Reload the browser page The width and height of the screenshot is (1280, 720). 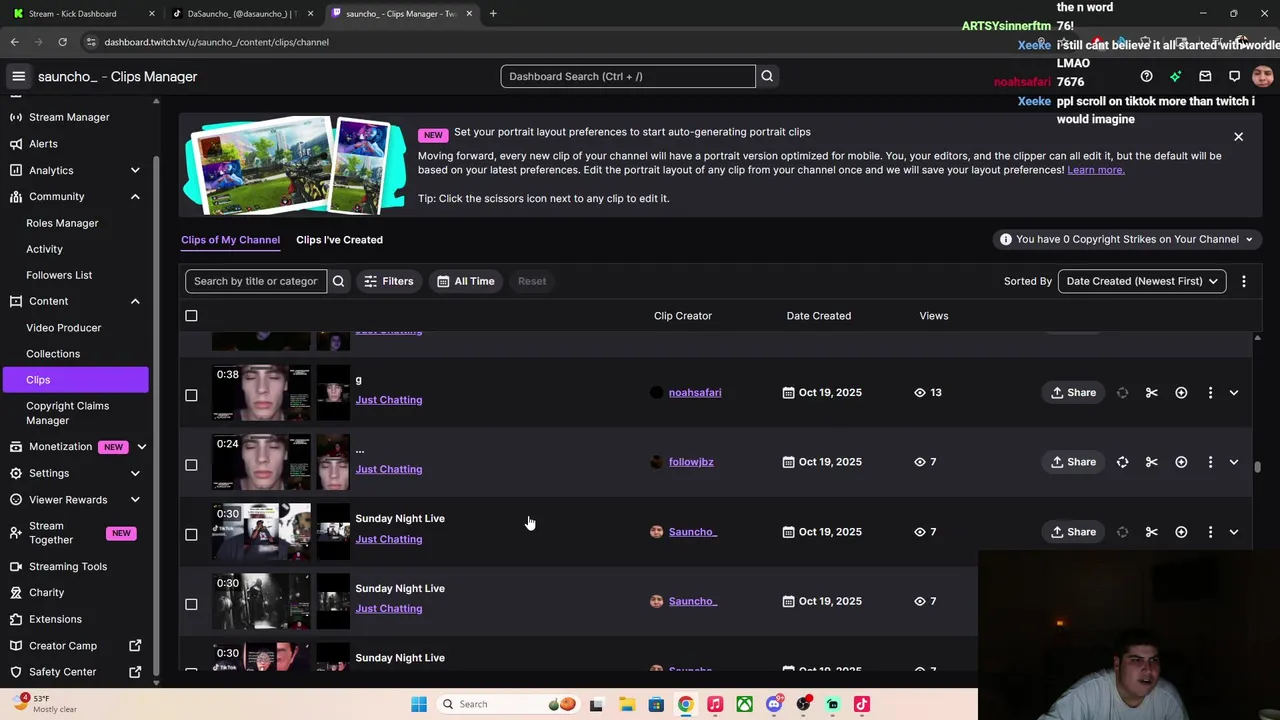point(62,42)
